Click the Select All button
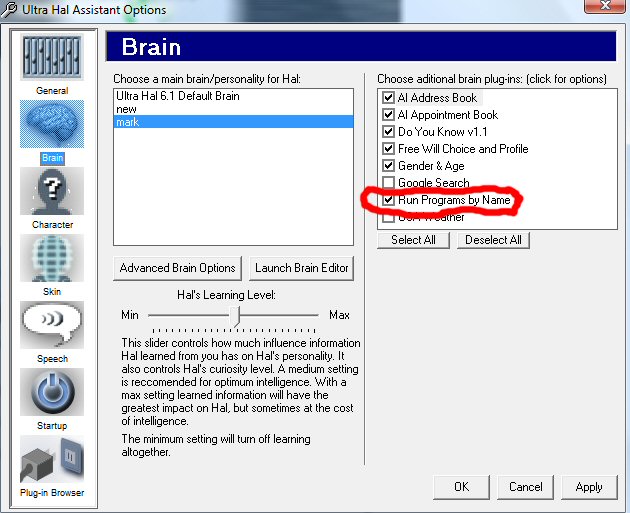Image resolution: width=630 pixels, height=513 pixels. 413,240
